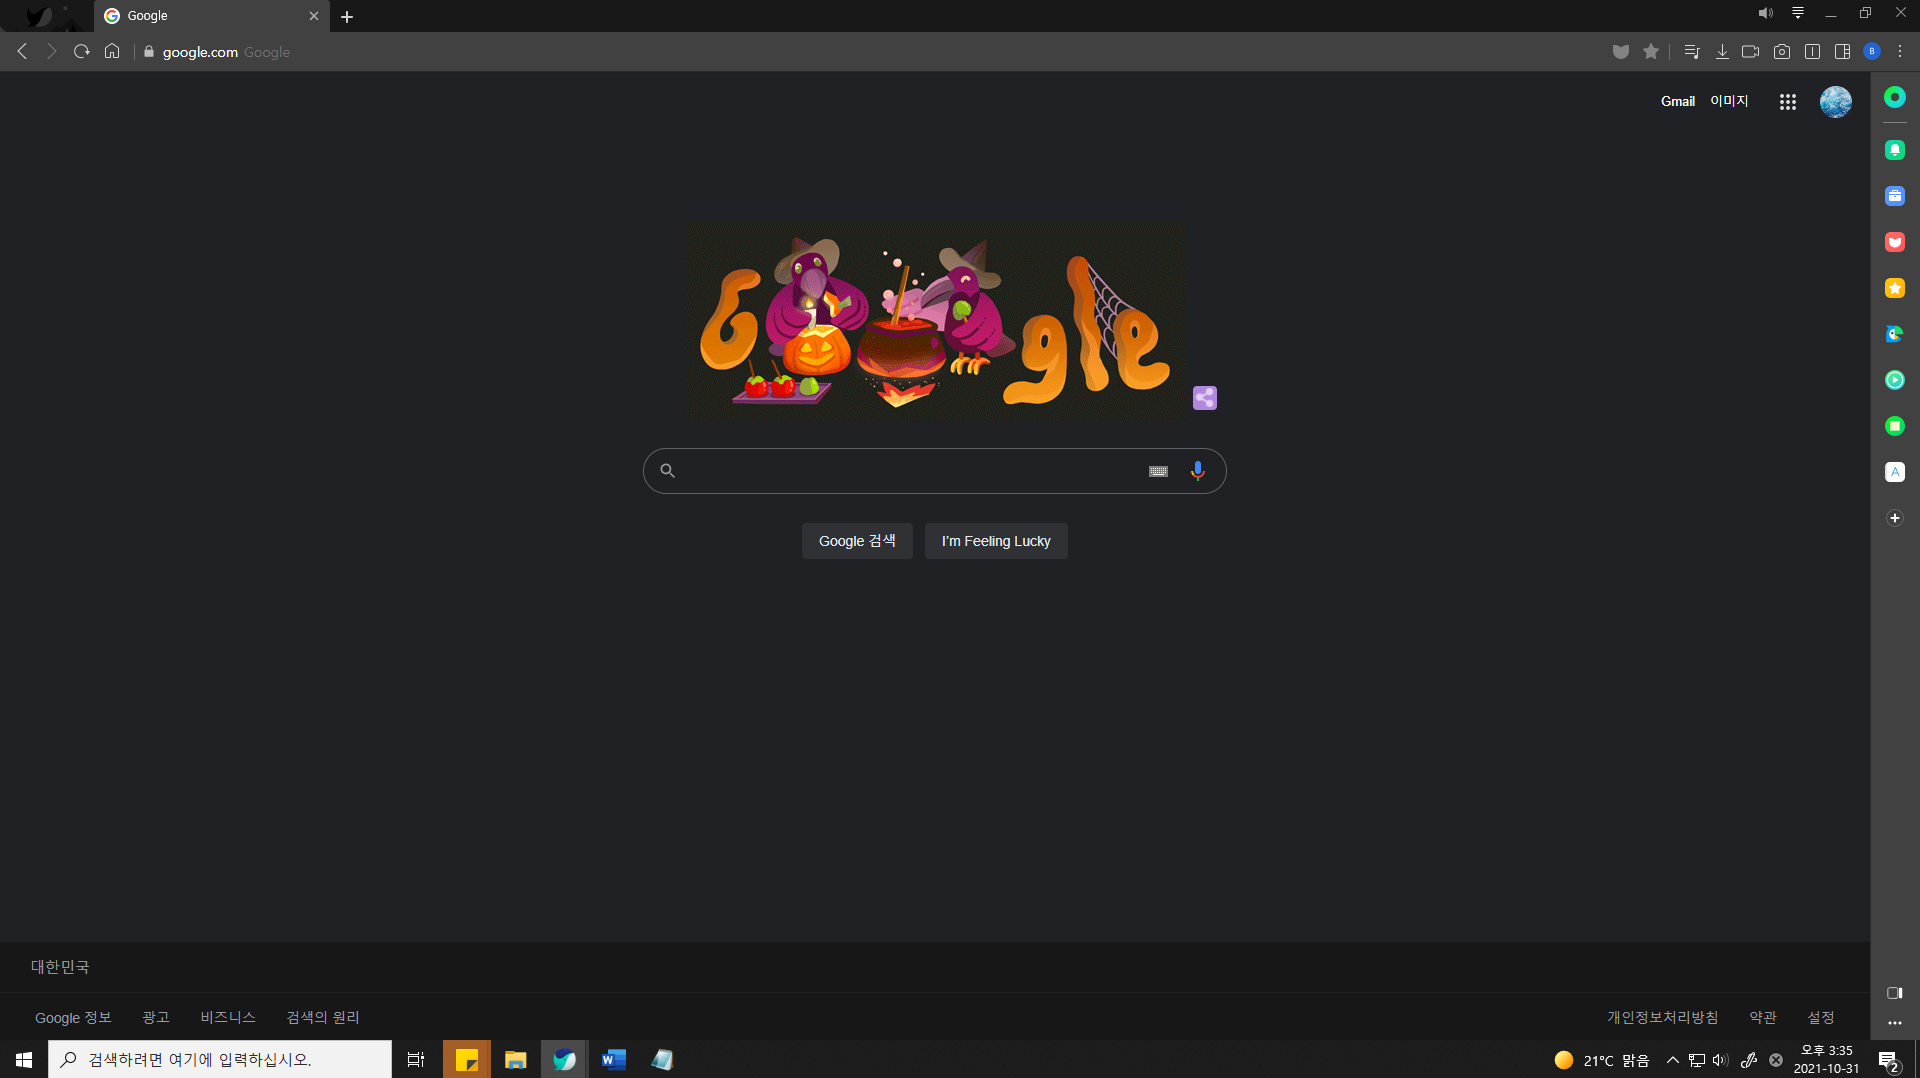Click into the Google search box
Viewport: 1920px width, 1078px height.
coord(934,471)
